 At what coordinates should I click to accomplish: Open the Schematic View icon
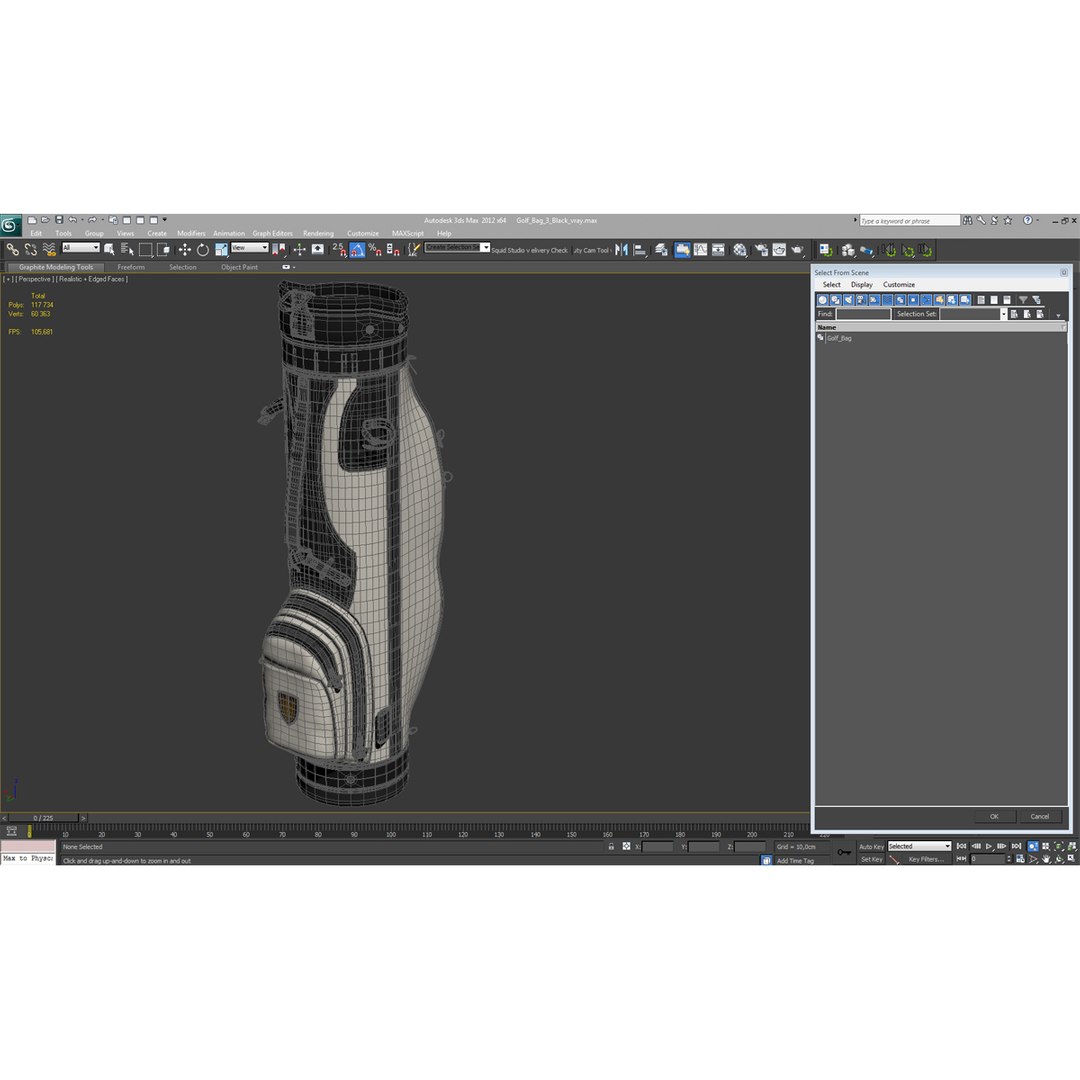(x=718, y=250)
